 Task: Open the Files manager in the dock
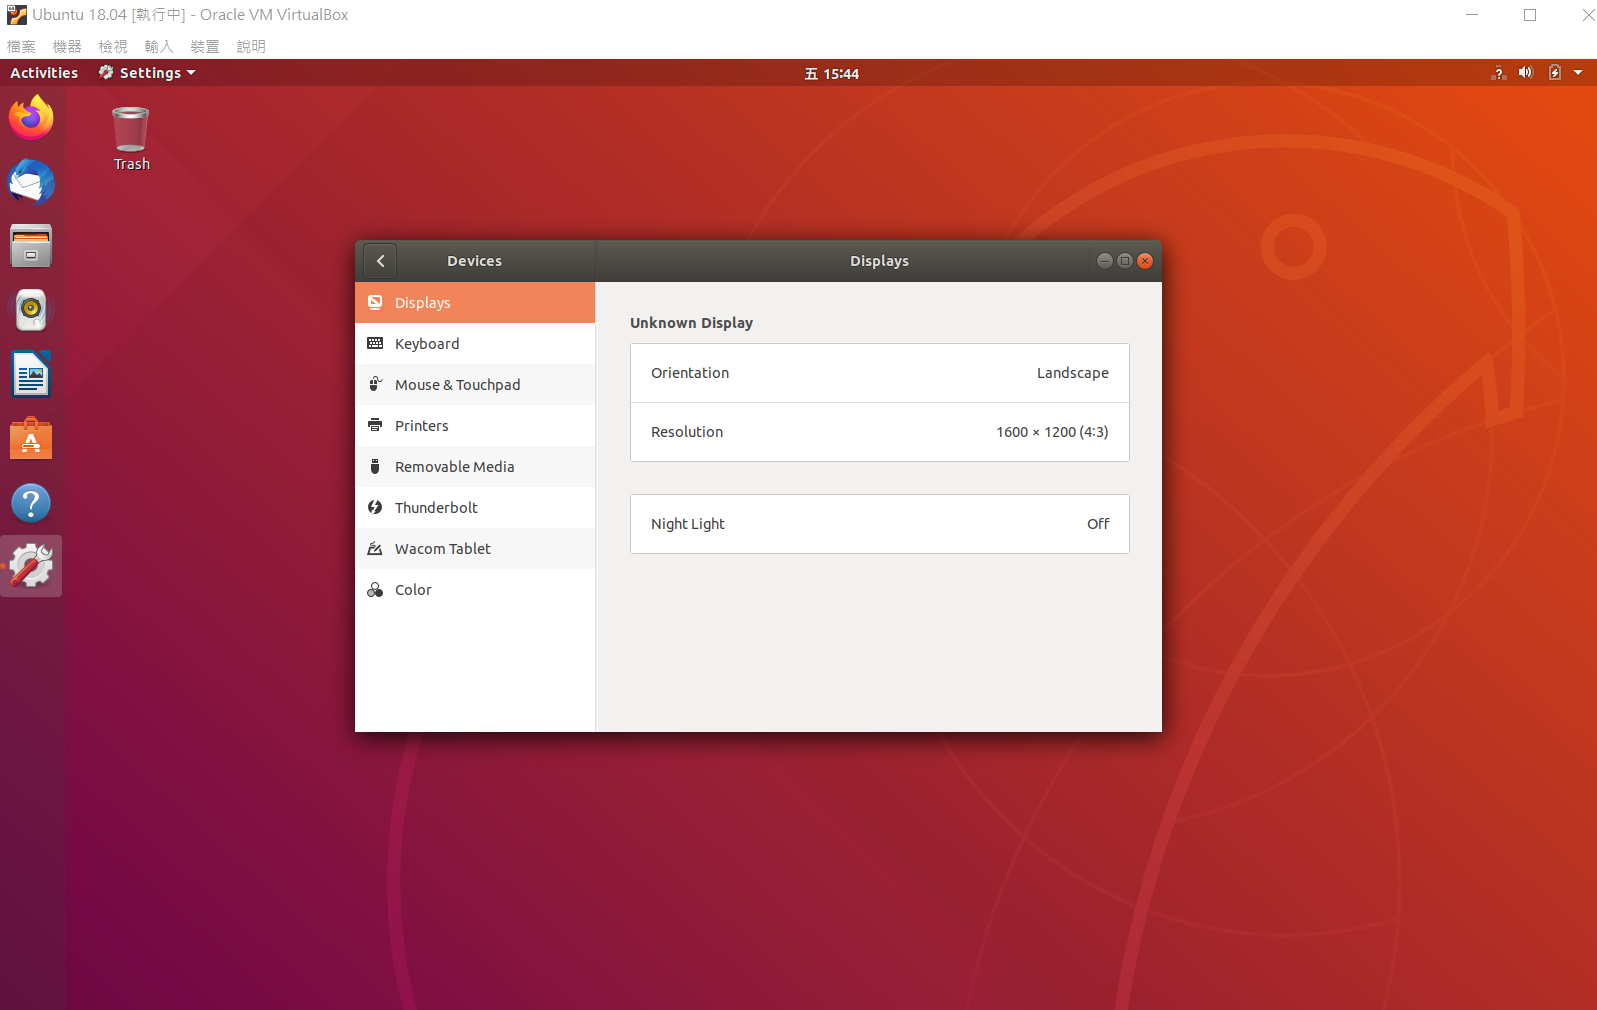click(x=31, y=246)
